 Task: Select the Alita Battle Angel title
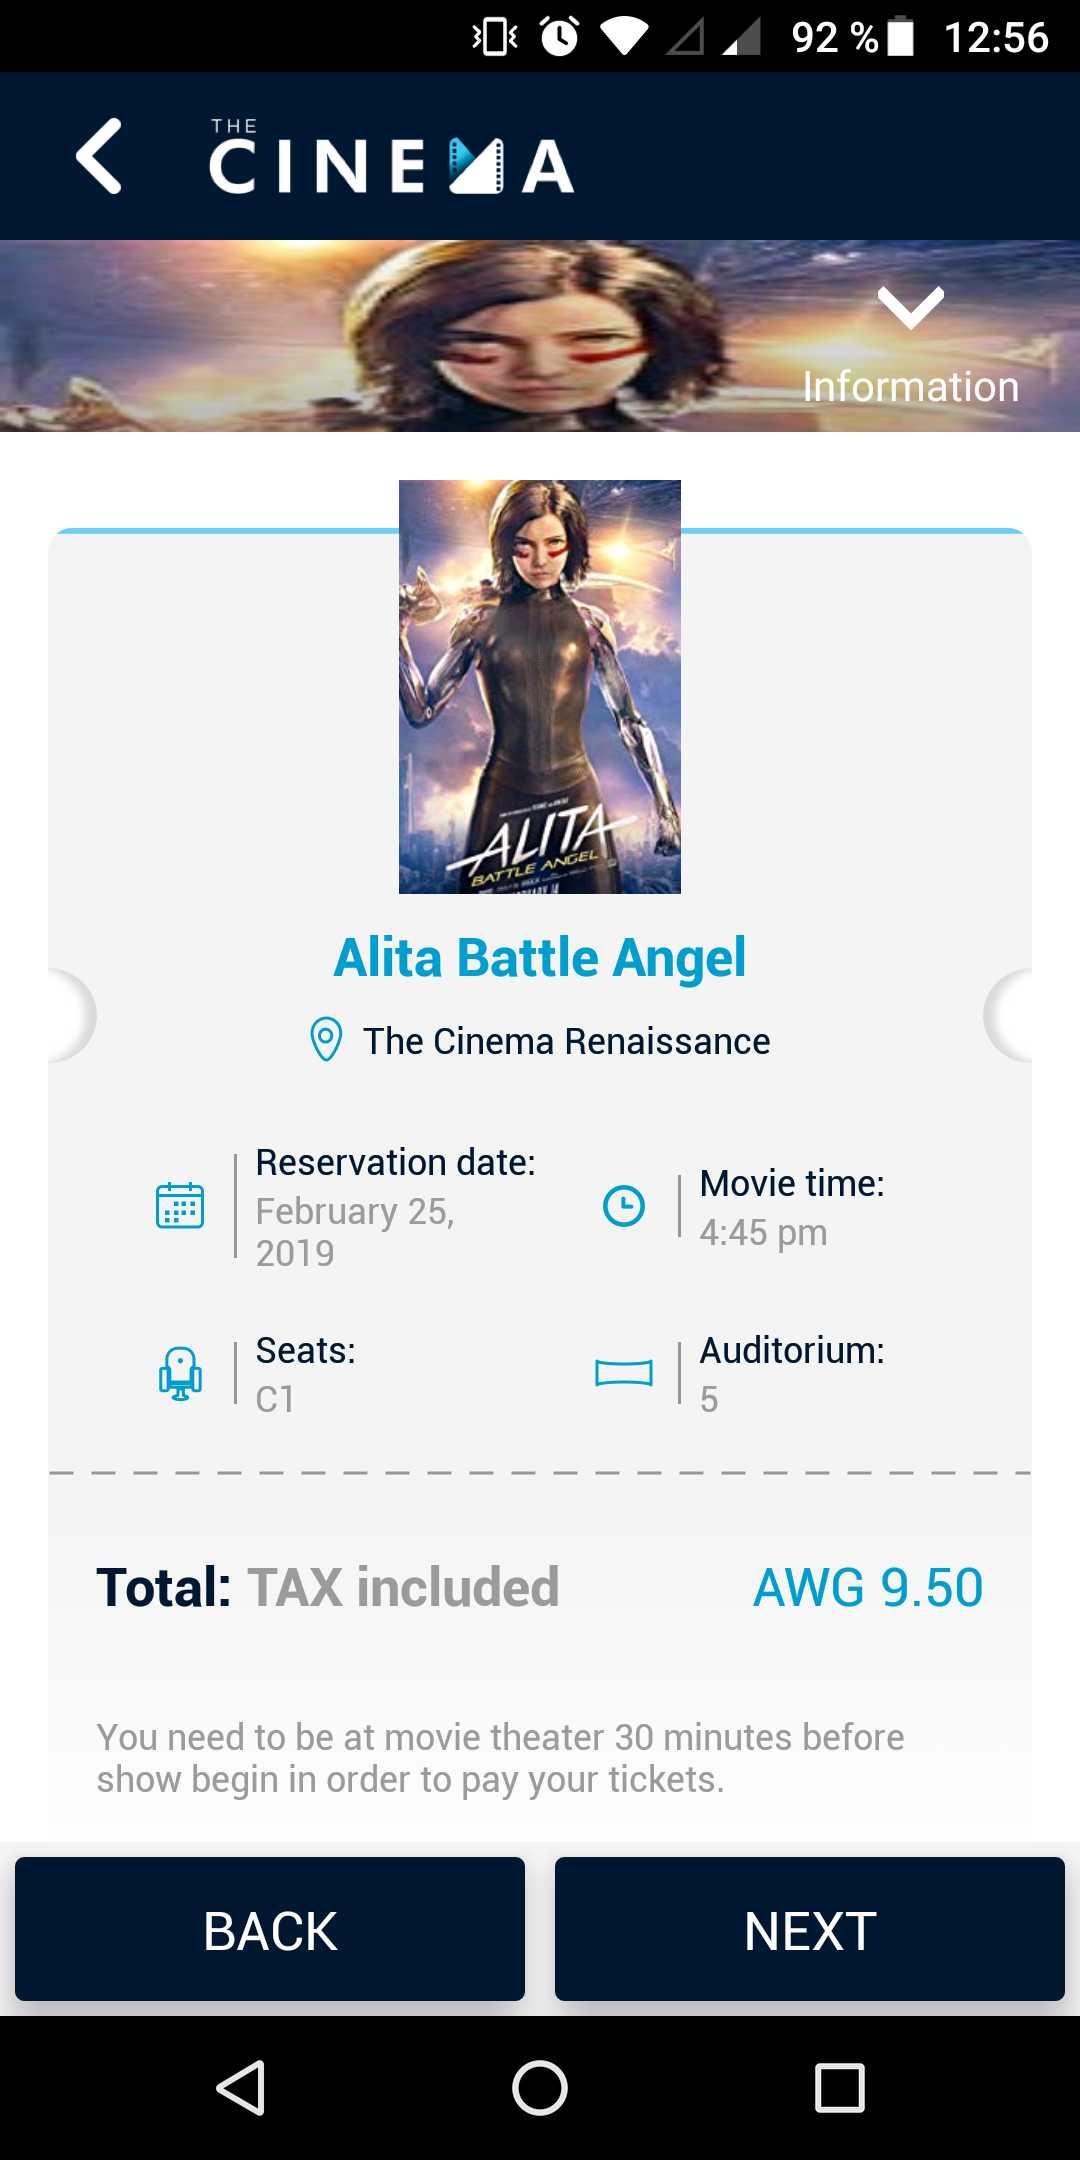pyautogui.click(x=540, y=957)
